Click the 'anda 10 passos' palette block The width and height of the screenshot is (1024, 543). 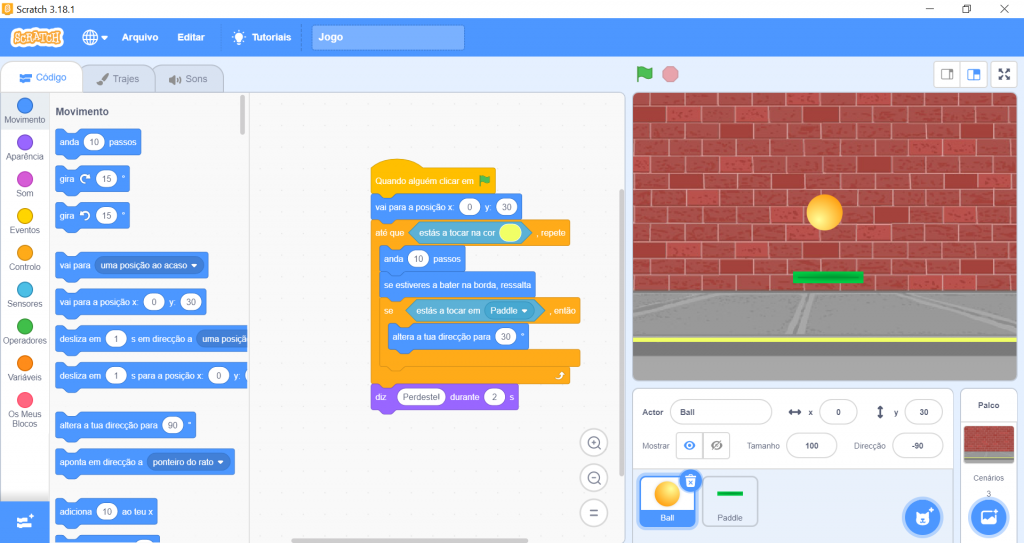(98, 142)
